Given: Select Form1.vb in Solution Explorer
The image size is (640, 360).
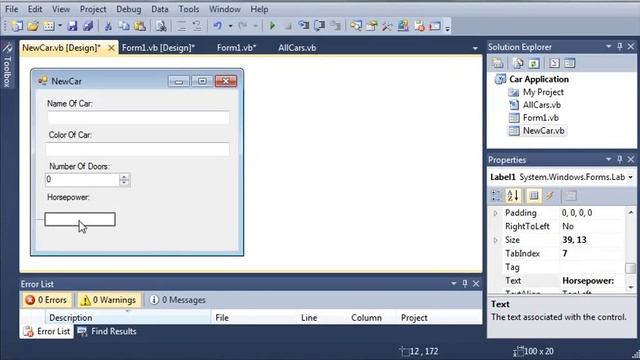Looking at the screenshot, I should [540, 118].
